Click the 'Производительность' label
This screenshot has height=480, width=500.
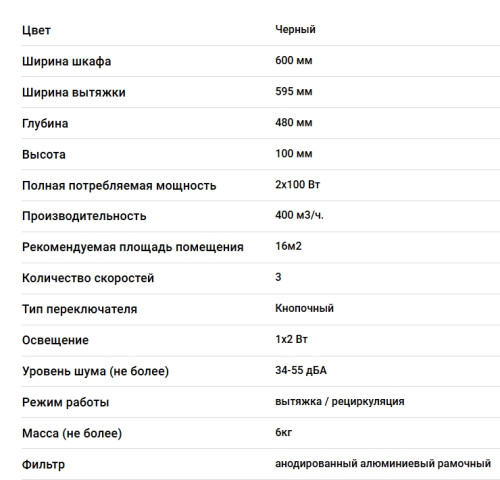pos(84,216)
